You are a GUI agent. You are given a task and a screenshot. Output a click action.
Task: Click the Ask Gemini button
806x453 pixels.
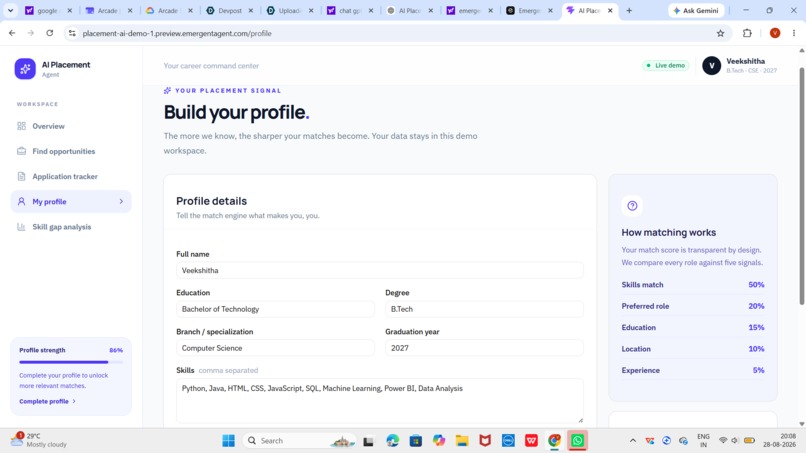pos(697,10)
